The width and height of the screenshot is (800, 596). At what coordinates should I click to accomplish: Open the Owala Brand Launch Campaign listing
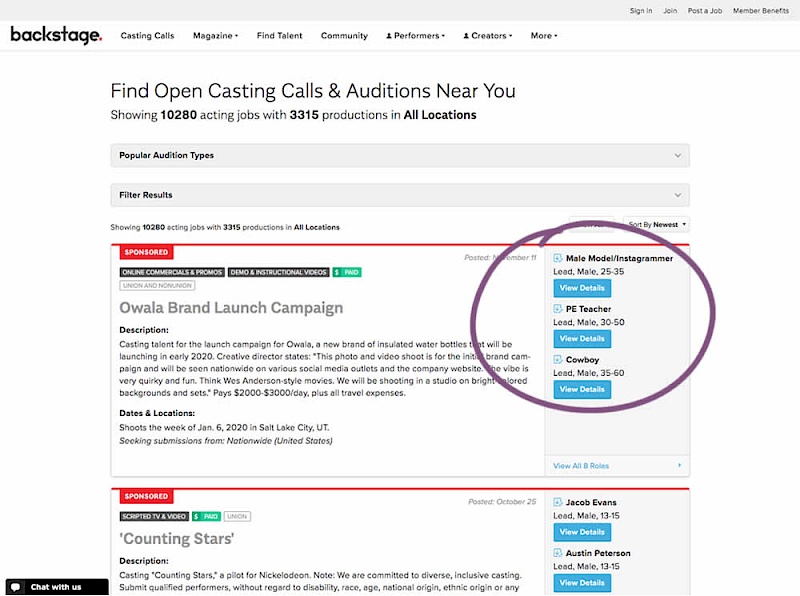(231, 308)
